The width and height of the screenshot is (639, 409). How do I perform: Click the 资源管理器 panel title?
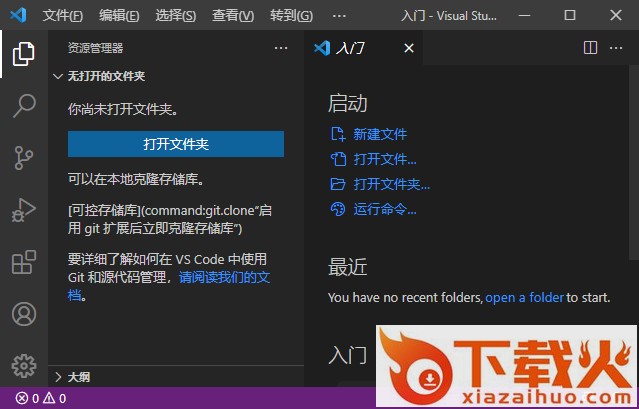click(x=95, y=48)
